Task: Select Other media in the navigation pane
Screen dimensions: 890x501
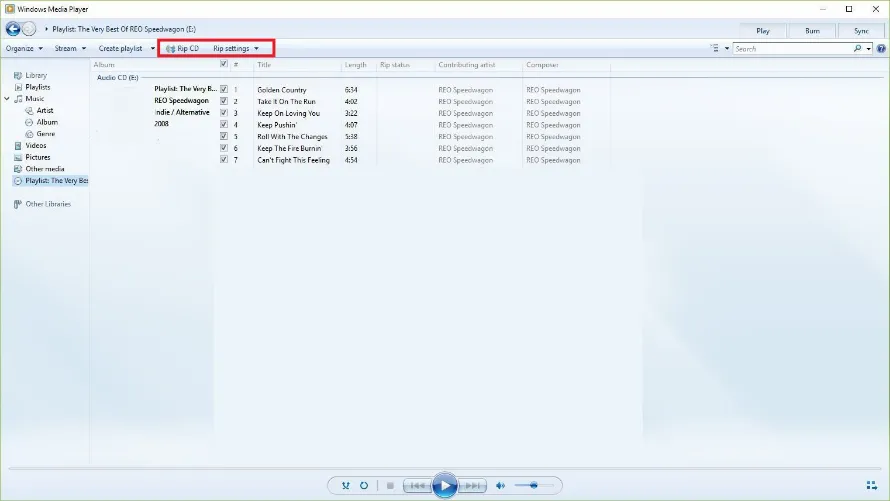Action: tap(45, 169)
